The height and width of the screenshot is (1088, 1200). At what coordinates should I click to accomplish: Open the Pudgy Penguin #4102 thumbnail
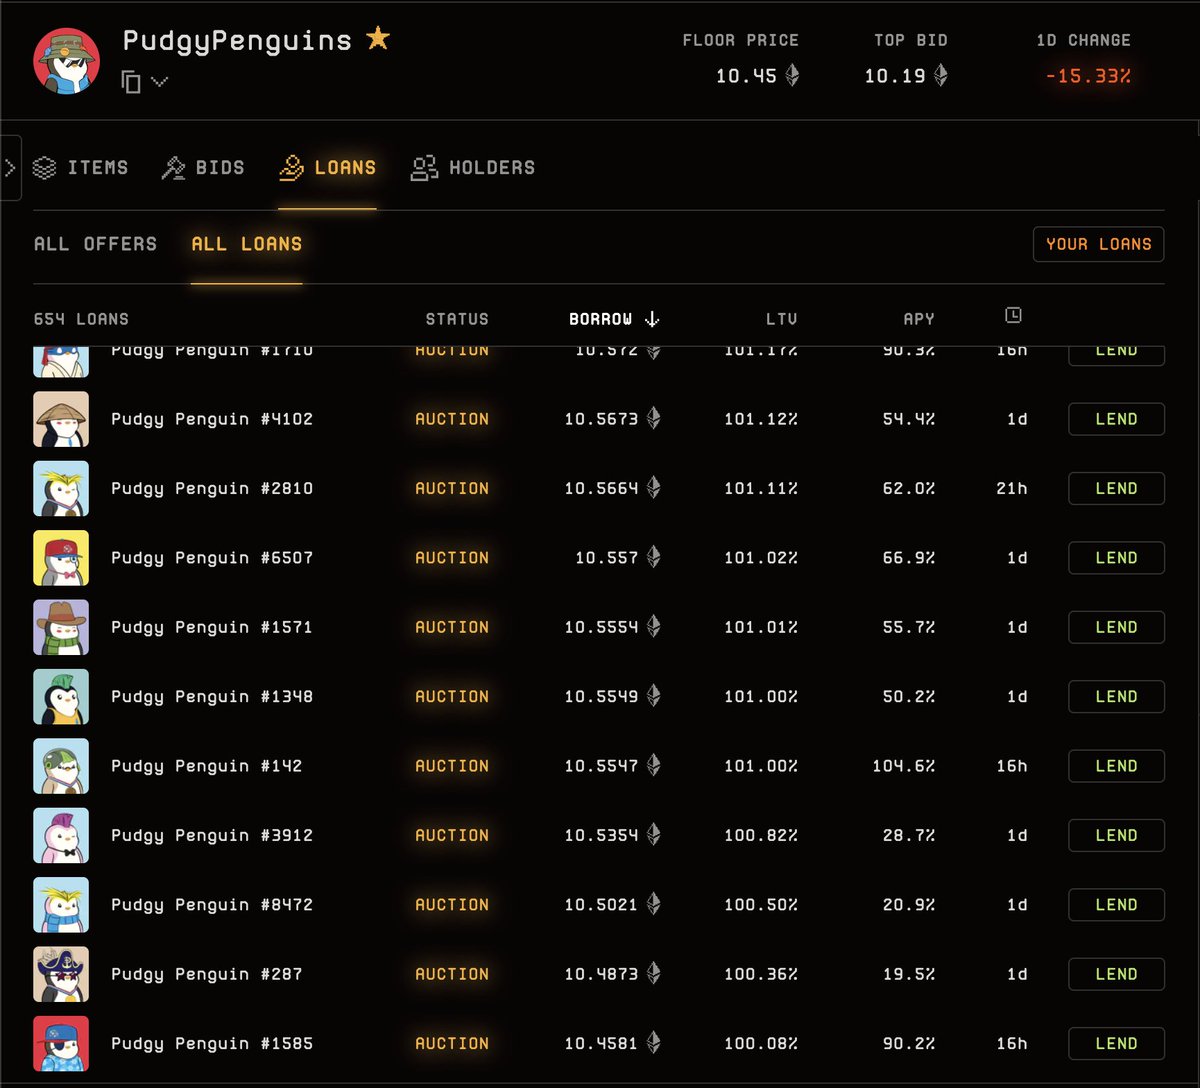click(61, 419)
